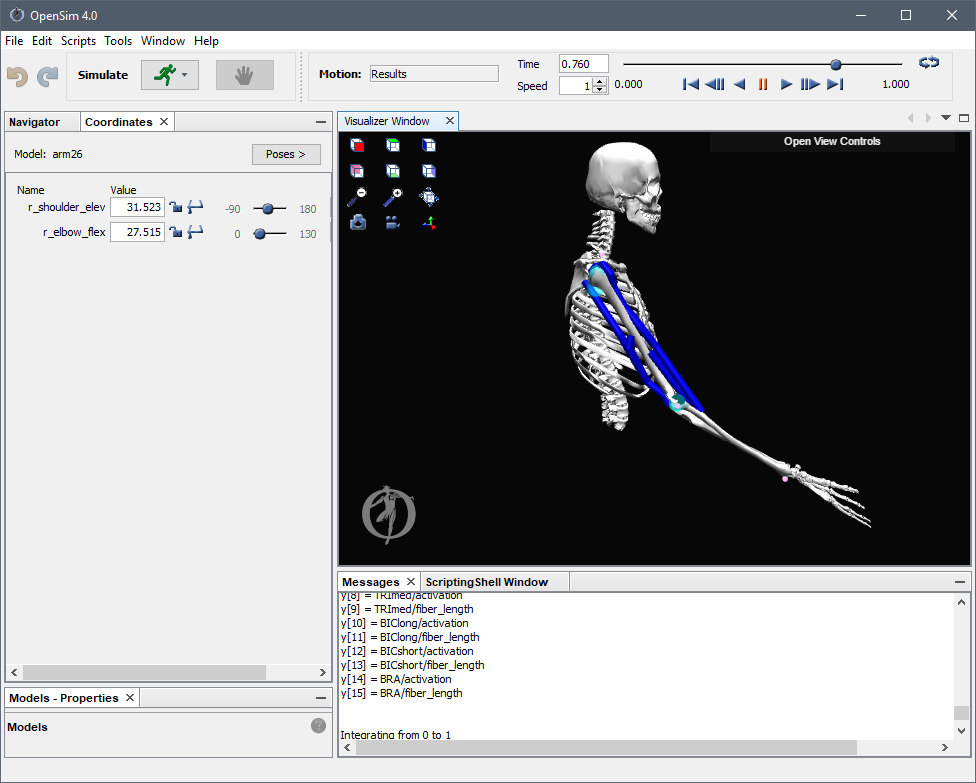Toggle the clamp for r_shoulder_elev
Viewport: 976px width, 783px height.
pos(195,207)
